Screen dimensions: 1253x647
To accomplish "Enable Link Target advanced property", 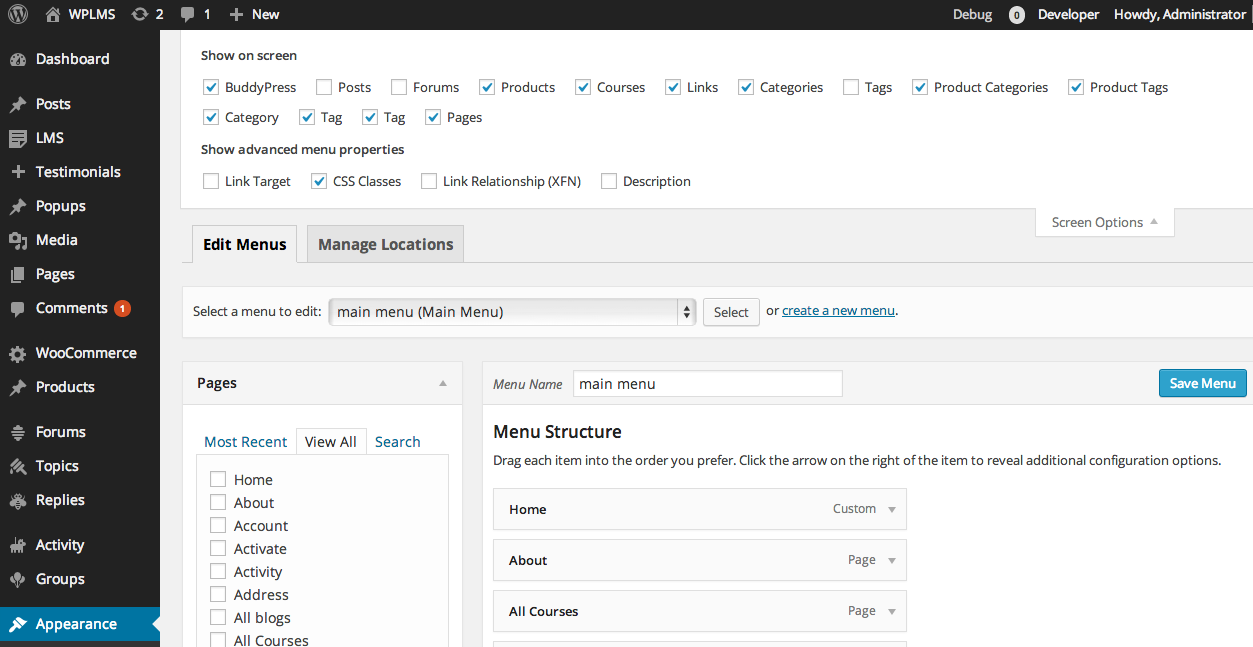I will (x=211, y=181).
